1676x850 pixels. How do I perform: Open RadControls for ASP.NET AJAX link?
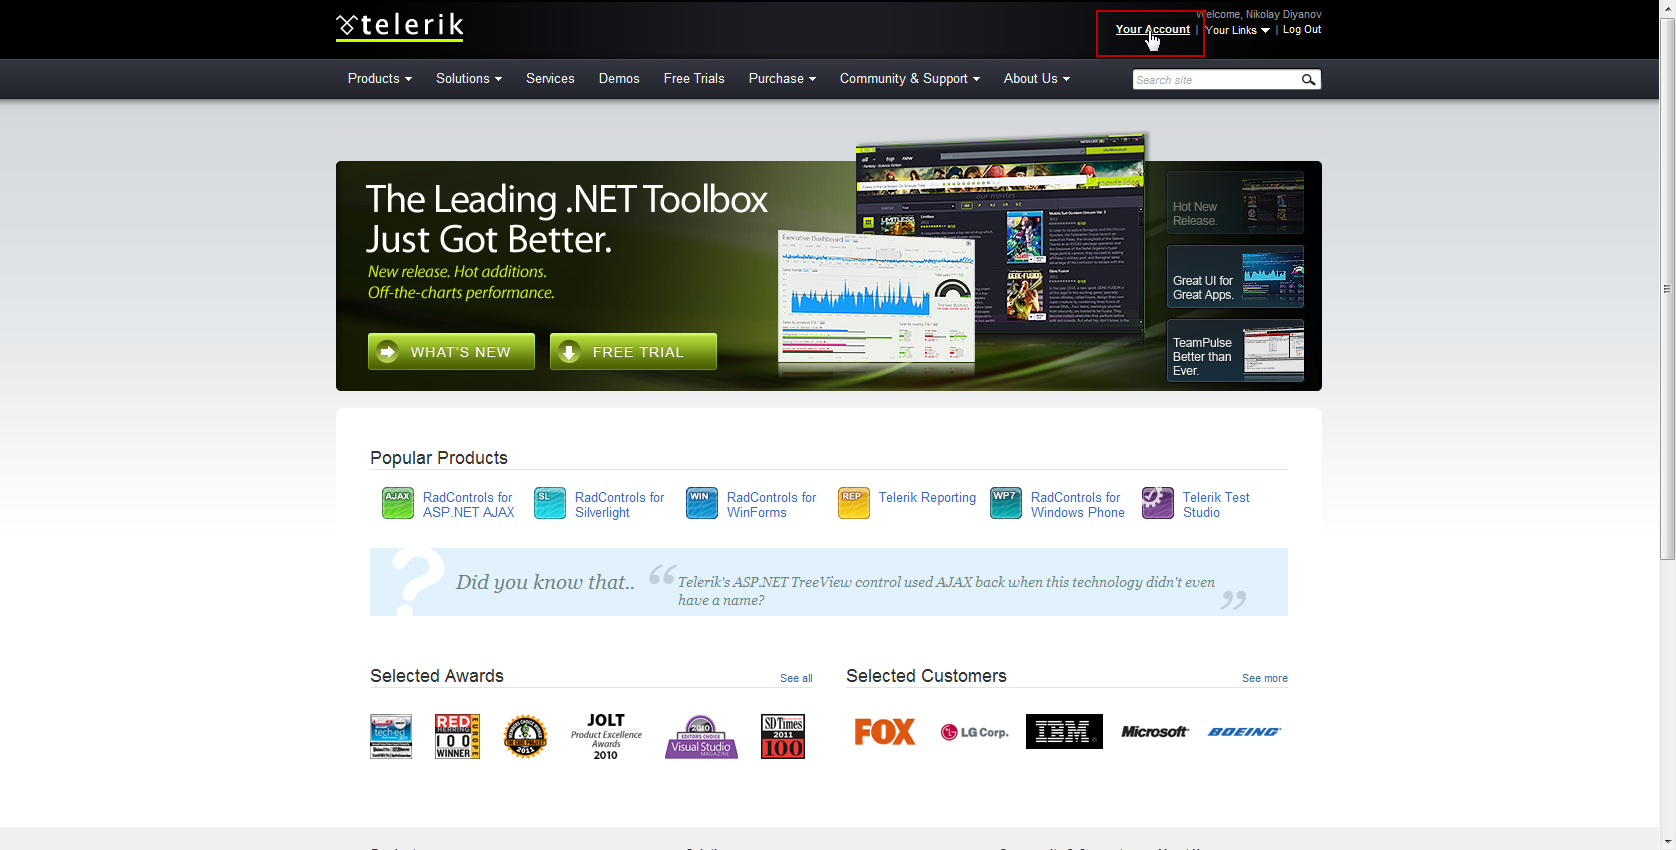pyautogui.click(x=468, y=505)
